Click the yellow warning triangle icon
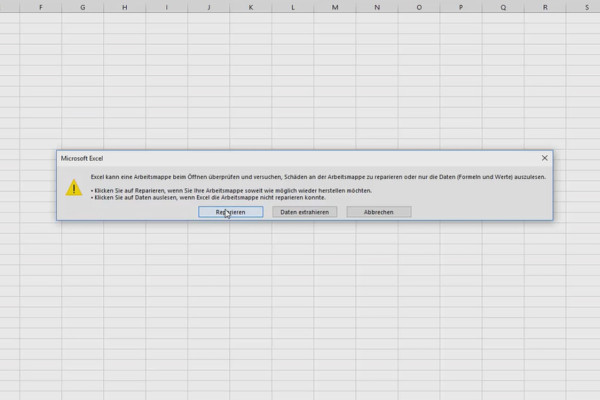The width and height of the screenshot is (600, 400). pos(74,188)
